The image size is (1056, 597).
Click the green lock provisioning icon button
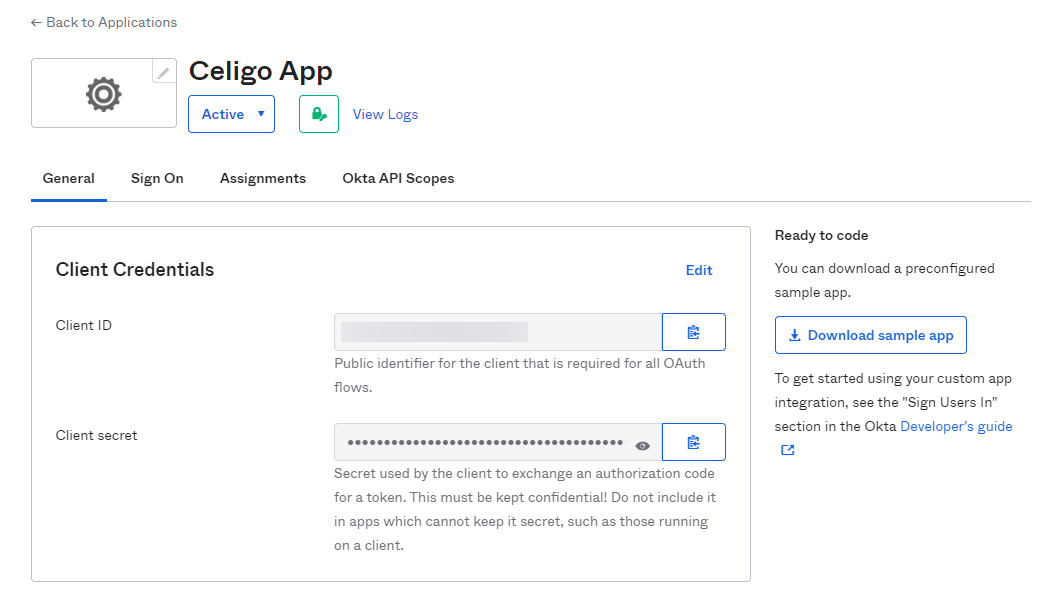pos(319,114)
